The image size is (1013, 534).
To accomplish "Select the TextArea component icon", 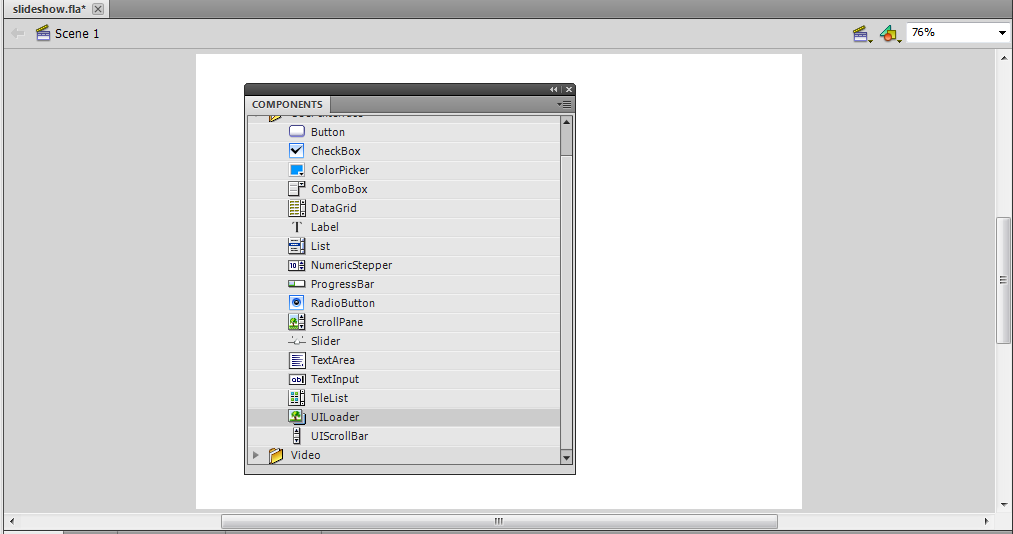I will [x=297, y=360].
